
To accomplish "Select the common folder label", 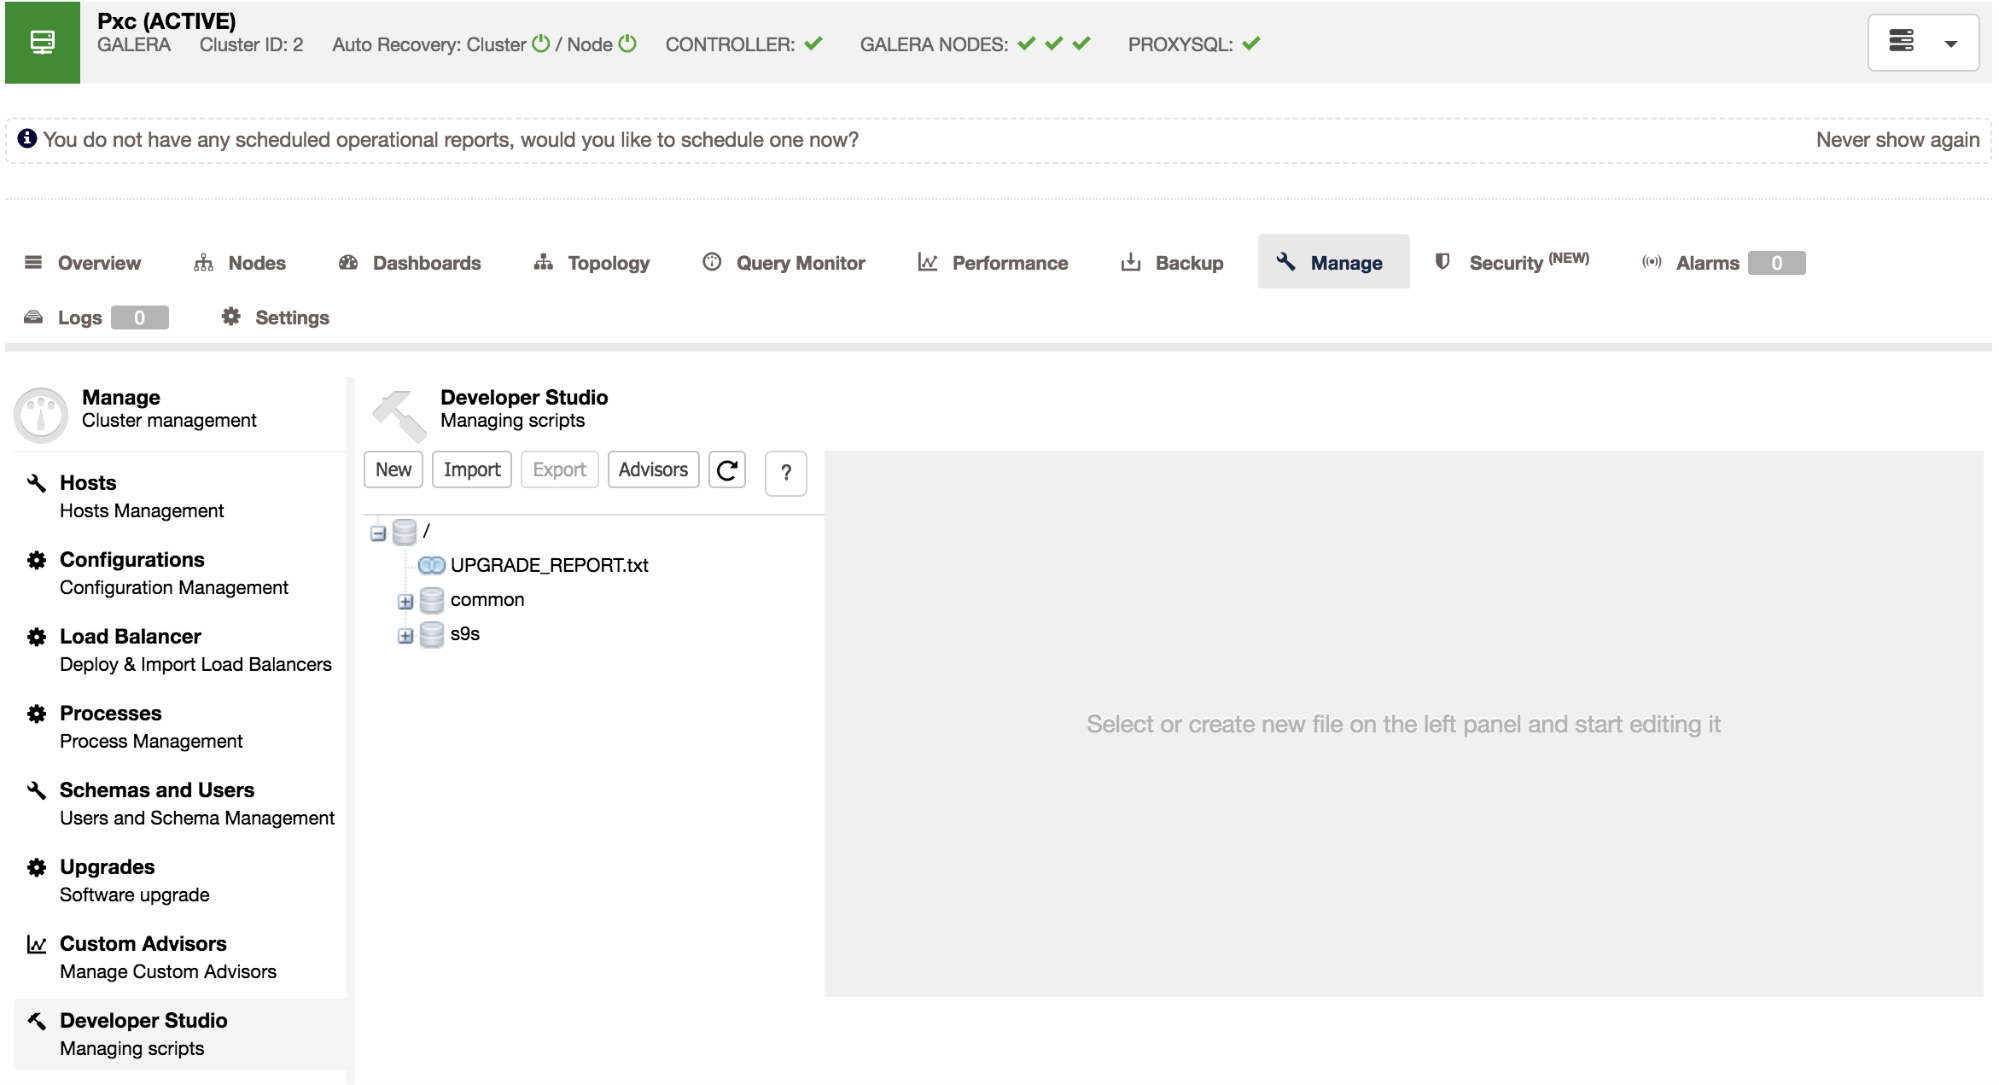I will pos(487,600).
